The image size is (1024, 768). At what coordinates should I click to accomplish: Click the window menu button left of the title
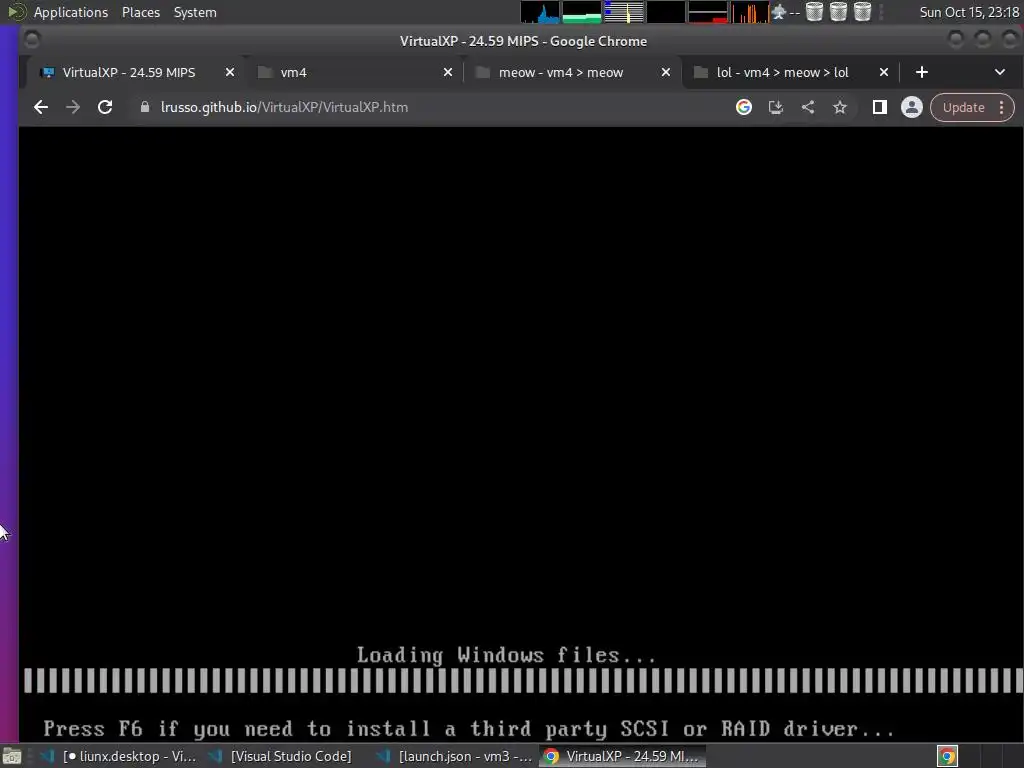31,40
